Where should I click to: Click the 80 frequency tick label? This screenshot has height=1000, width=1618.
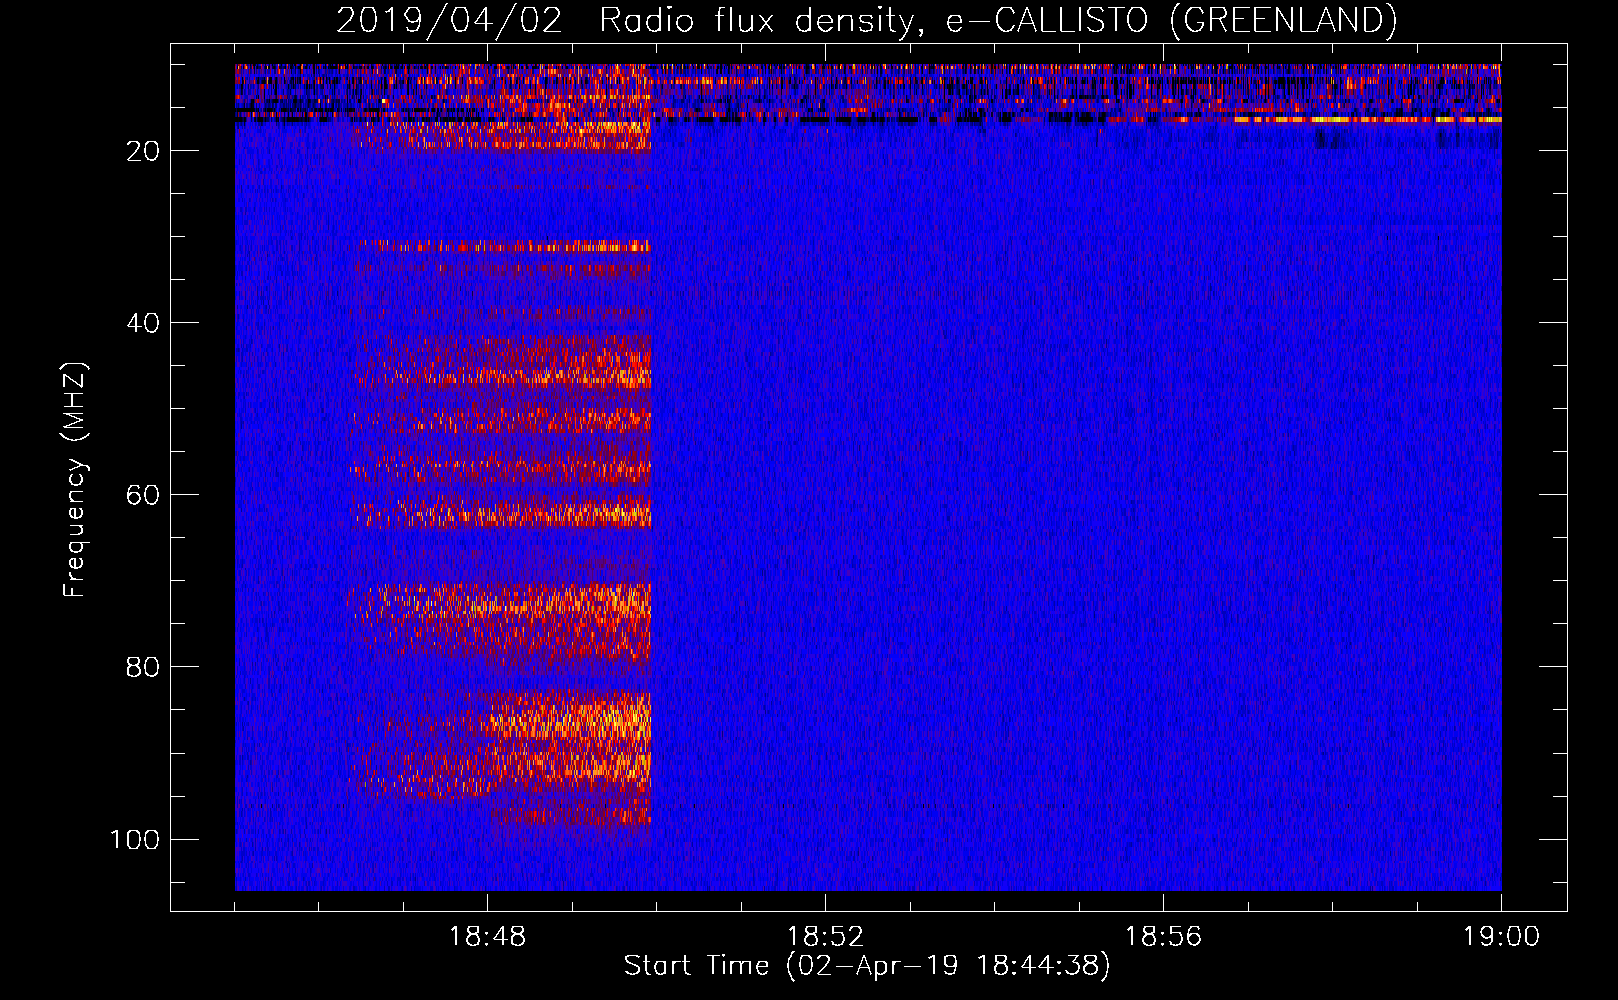143,667
